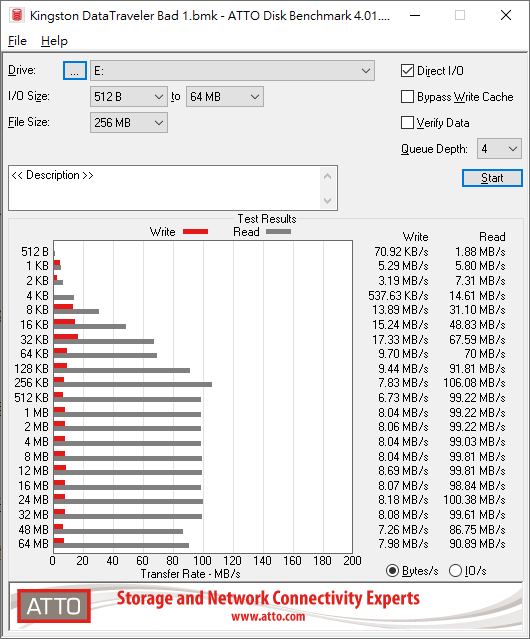Select the IO/s radio button
530x639 pixels.
click(x=455, y=571)
